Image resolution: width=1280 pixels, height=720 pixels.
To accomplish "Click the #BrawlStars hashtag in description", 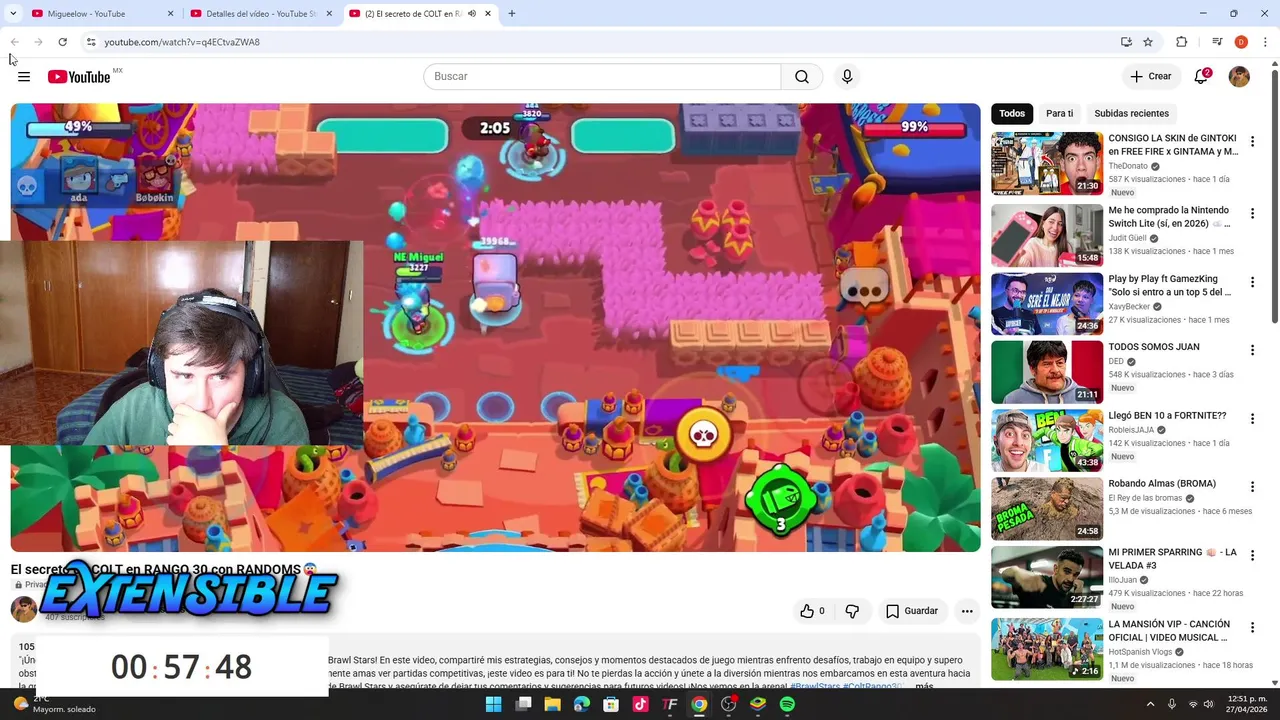I will (815, 686).
